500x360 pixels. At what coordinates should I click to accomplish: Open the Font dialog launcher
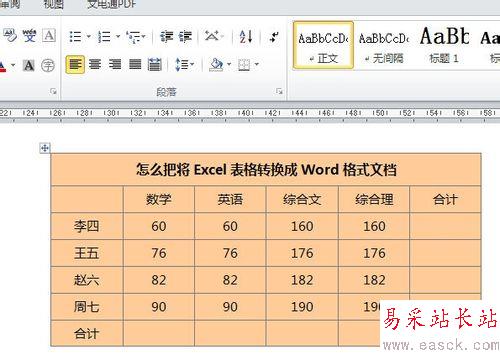(53, 91)
